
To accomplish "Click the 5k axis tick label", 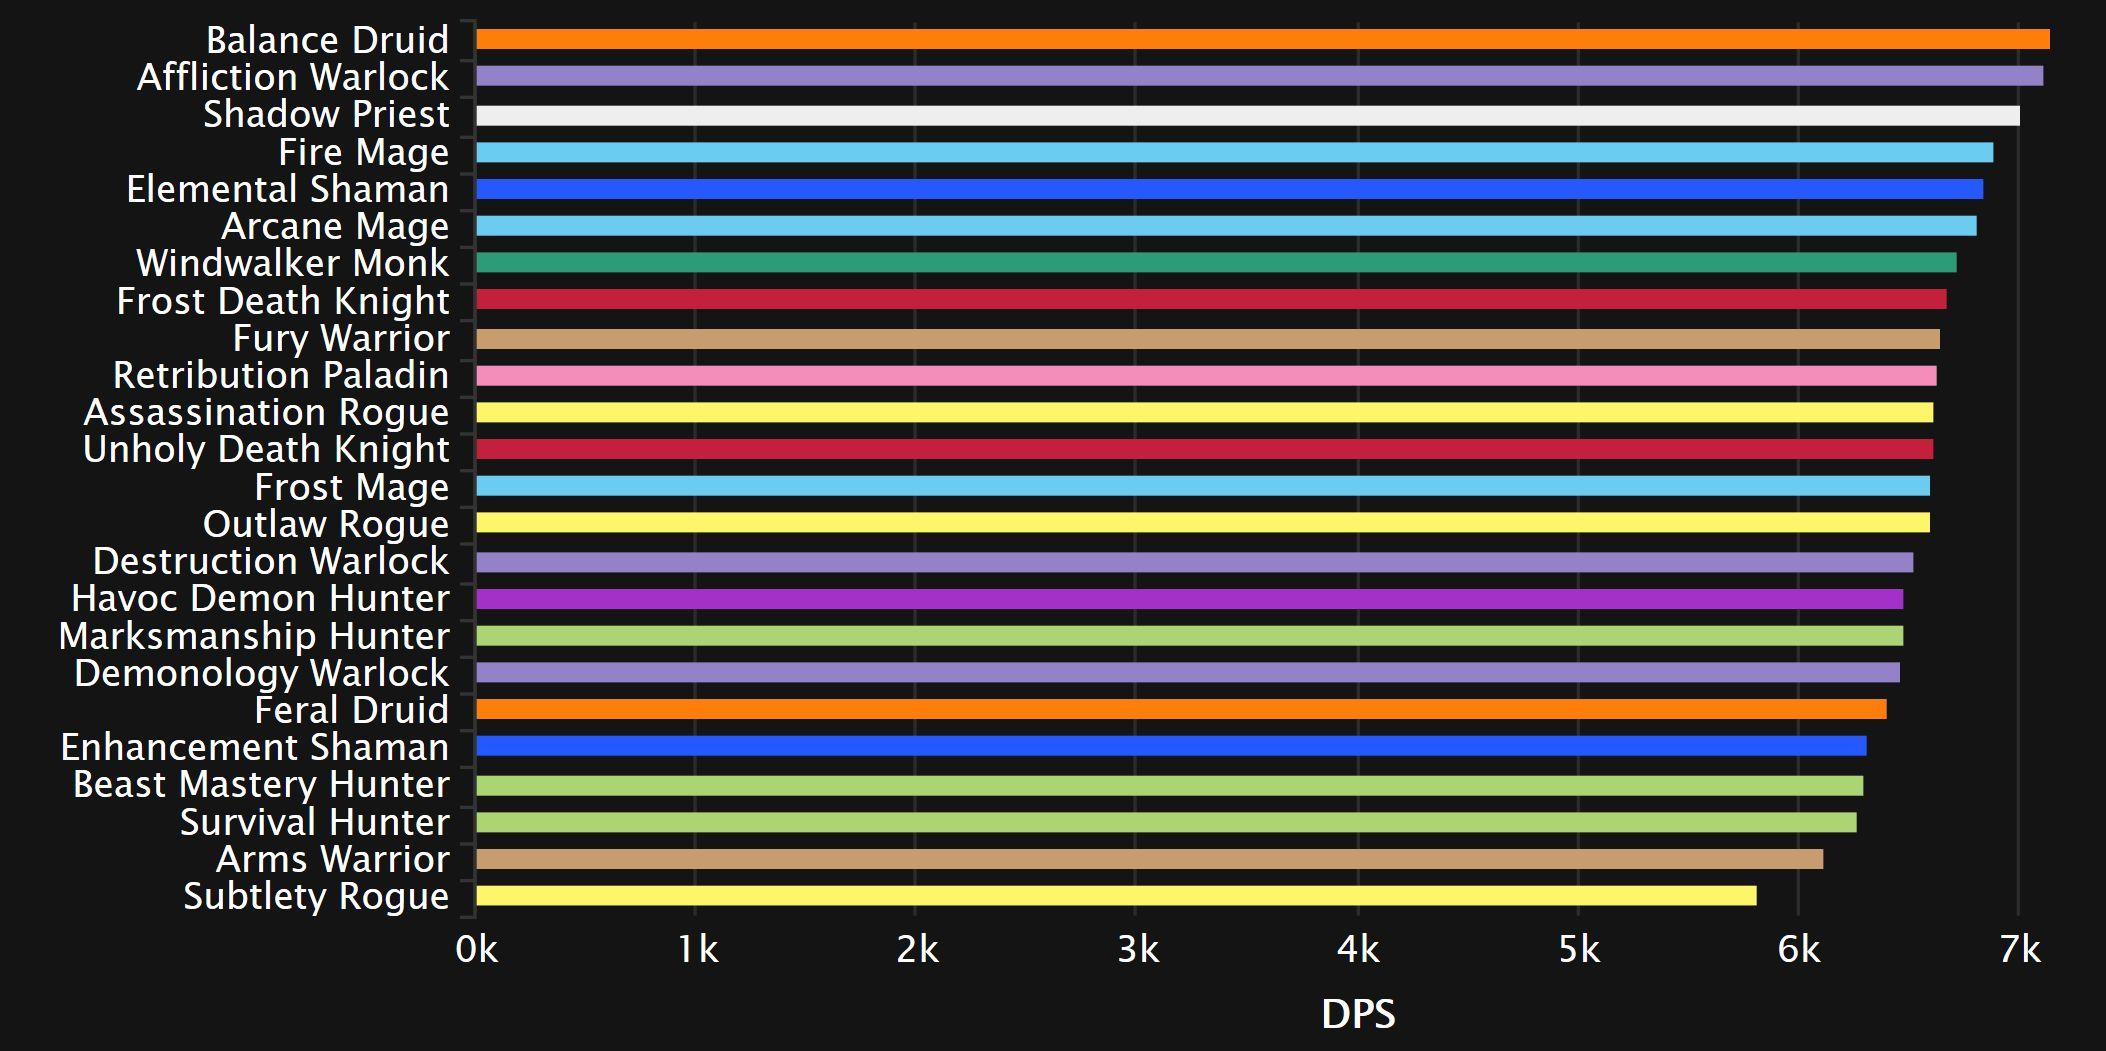I will 1579,949.
